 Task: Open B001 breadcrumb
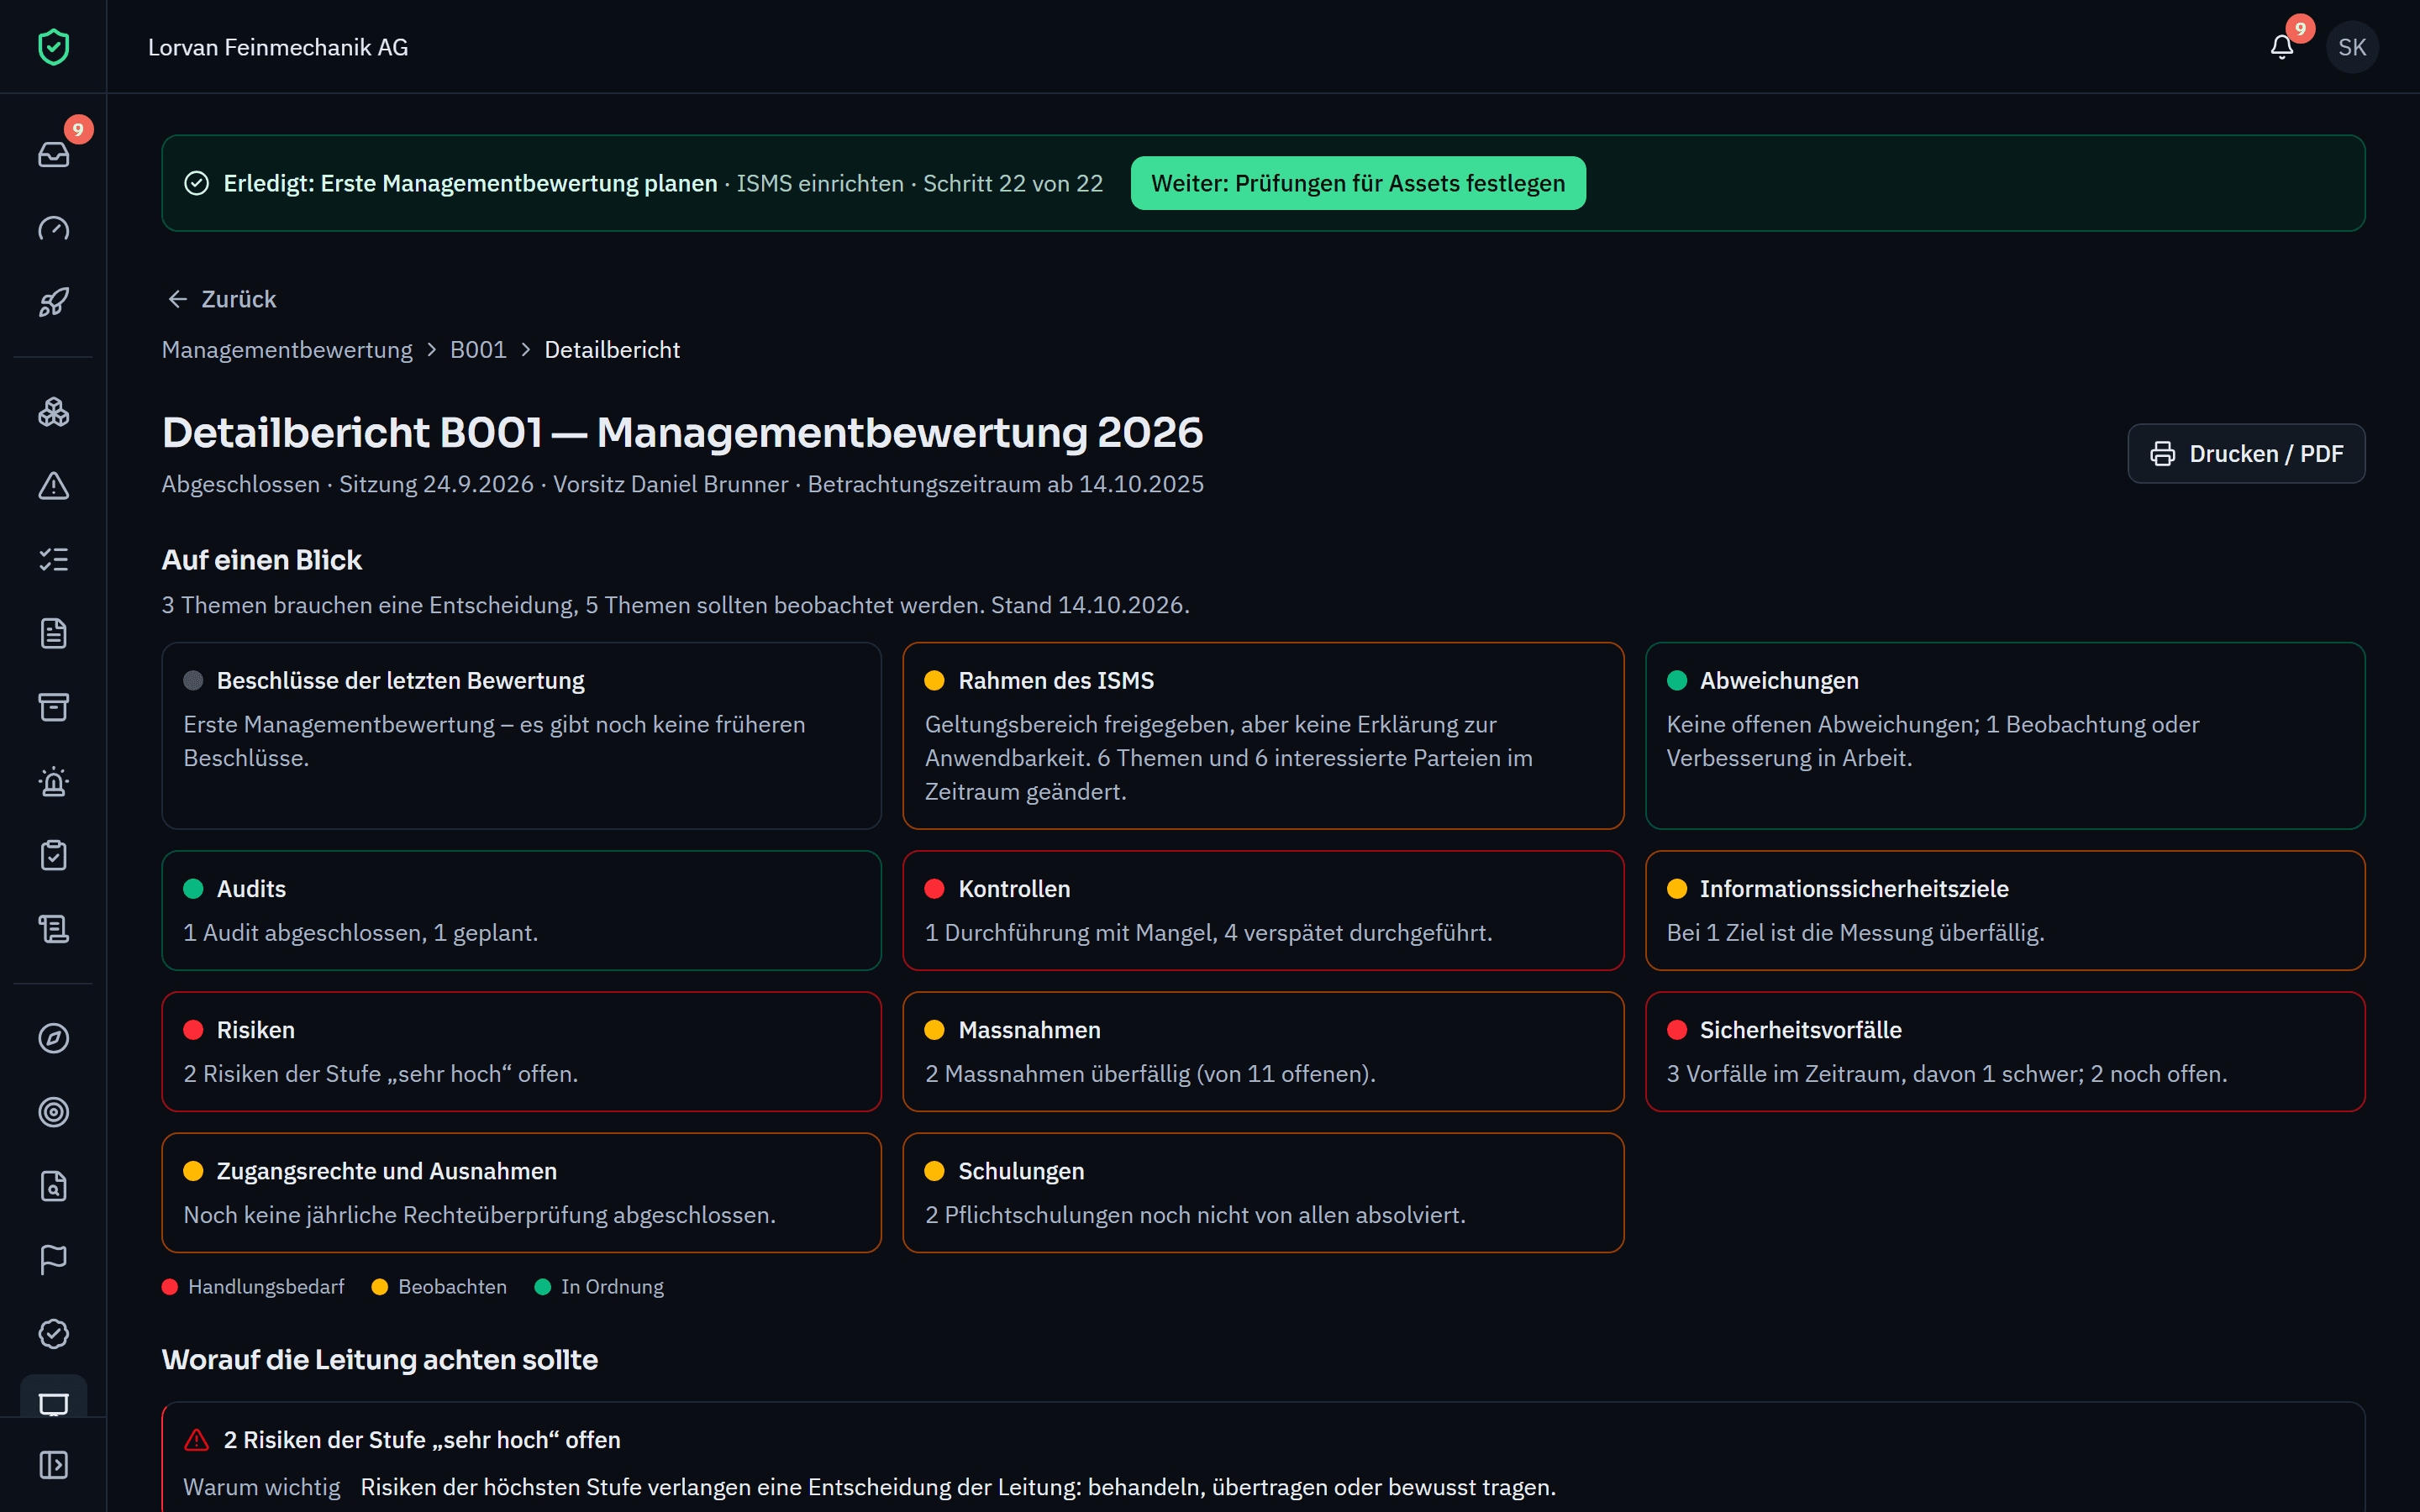tap(478, 350)
